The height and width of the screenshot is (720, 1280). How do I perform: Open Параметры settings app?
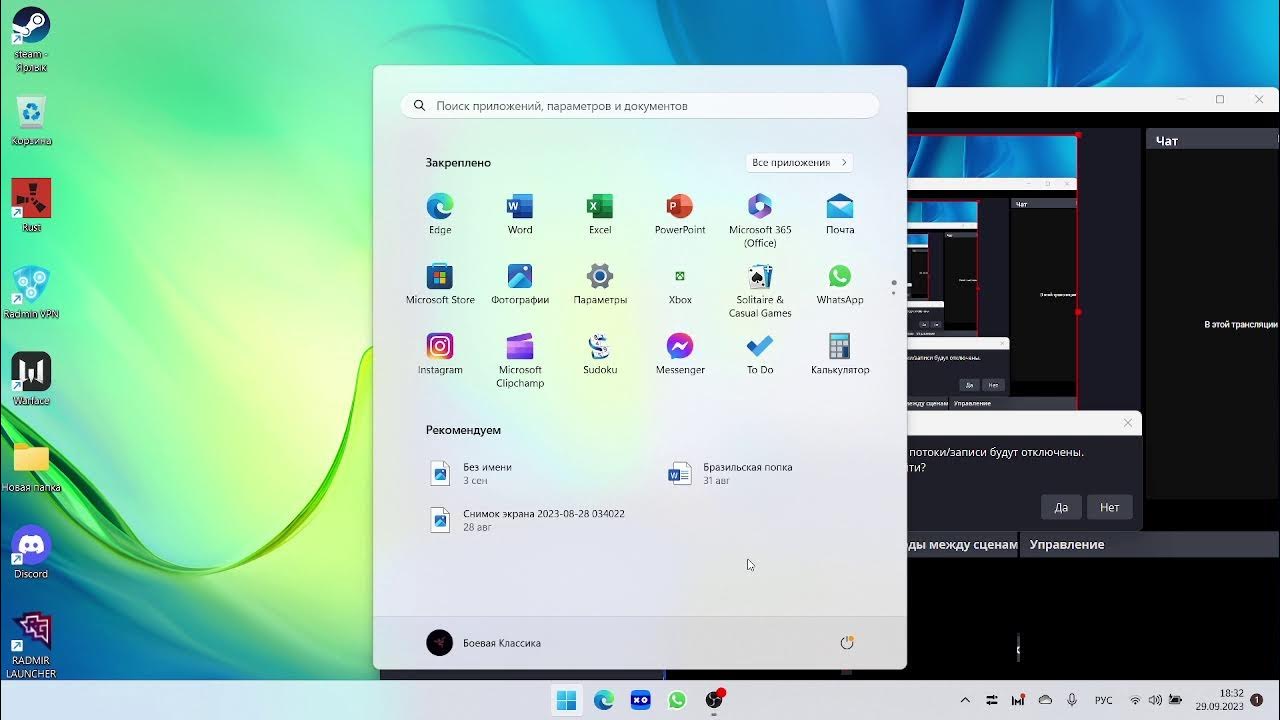tap(600, 284)
